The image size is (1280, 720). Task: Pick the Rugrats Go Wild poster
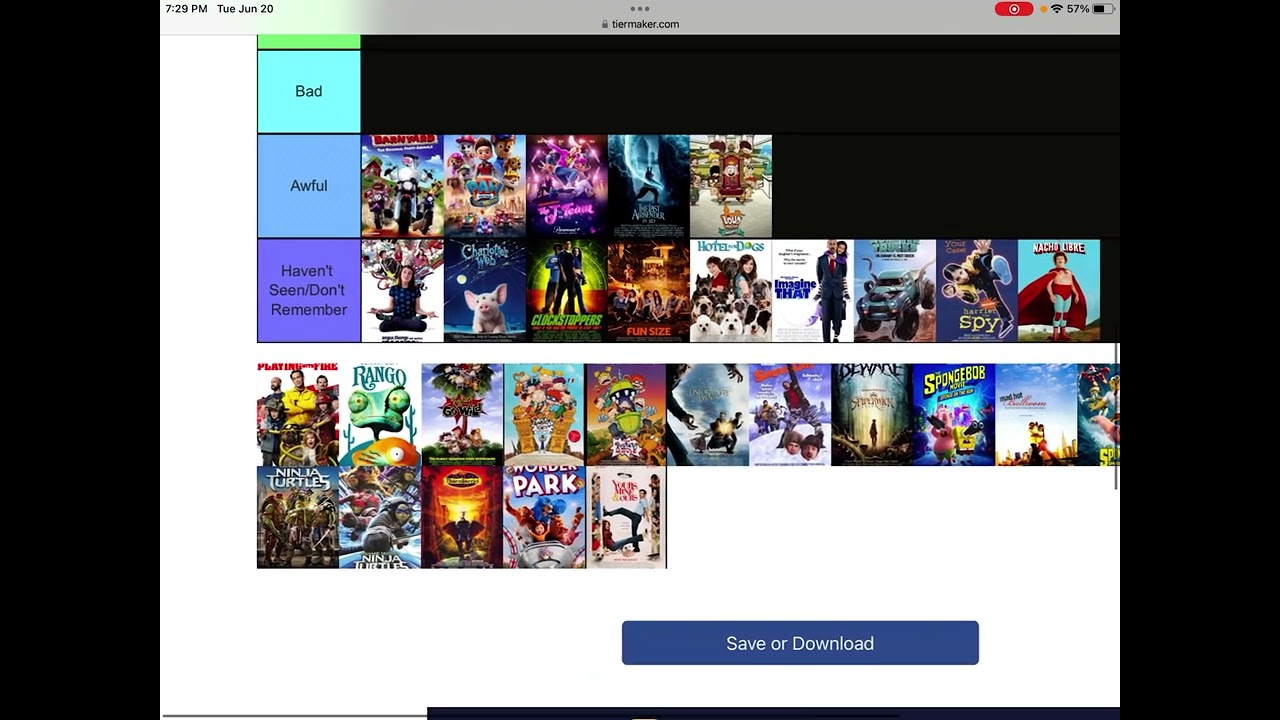coord(462,415)
